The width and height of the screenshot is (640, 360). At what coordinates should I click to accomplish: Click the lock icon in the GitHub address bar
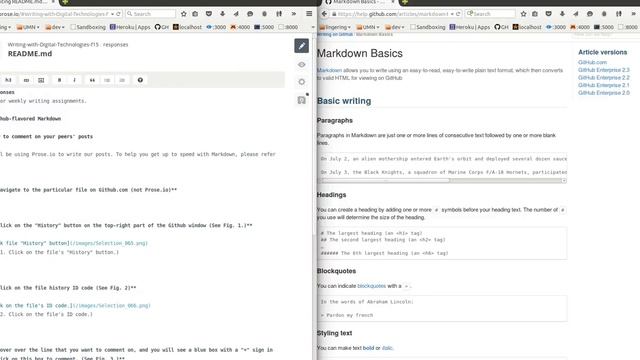(334, 14)
